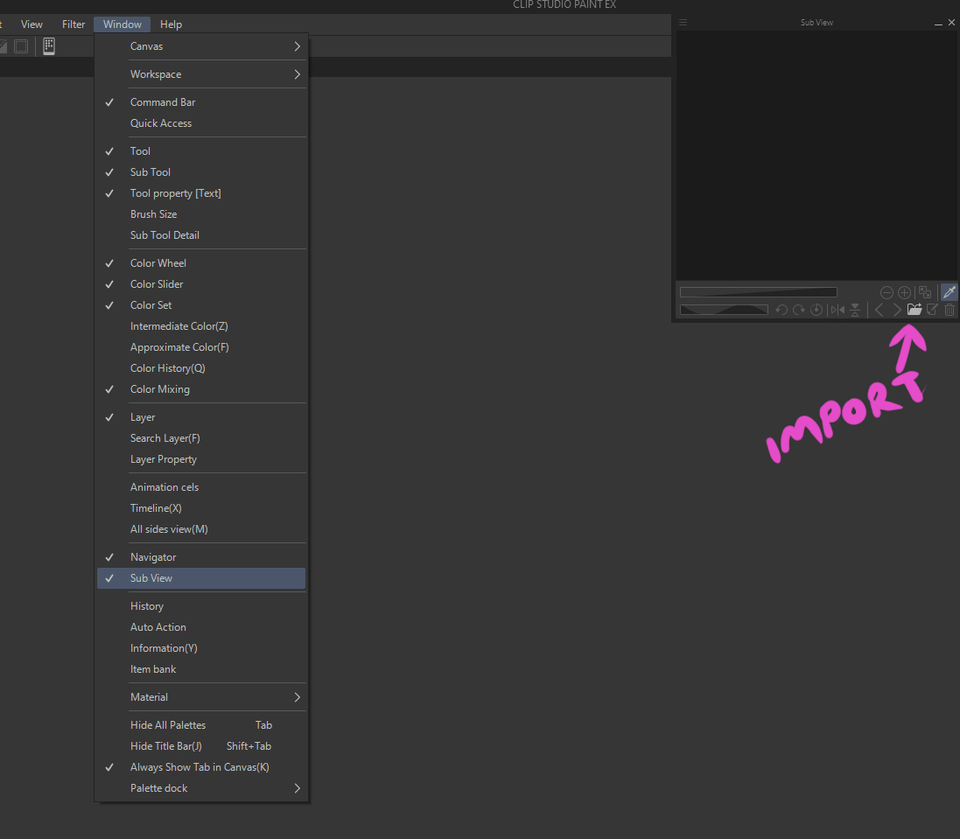Uncheck Command Bar in Window menu
This screenshot has width=960, height=839.
[x=162, y=102]
